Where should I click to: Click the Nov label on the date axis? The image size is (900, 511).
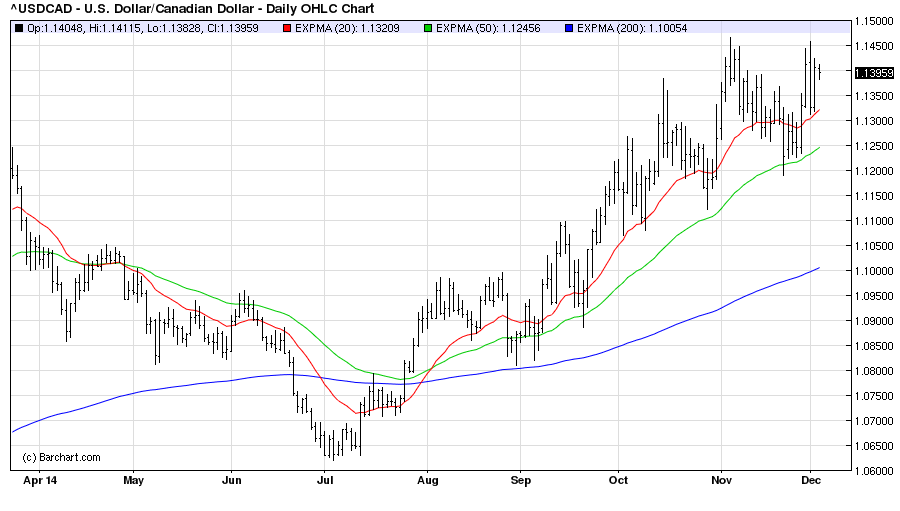(720, 480)
